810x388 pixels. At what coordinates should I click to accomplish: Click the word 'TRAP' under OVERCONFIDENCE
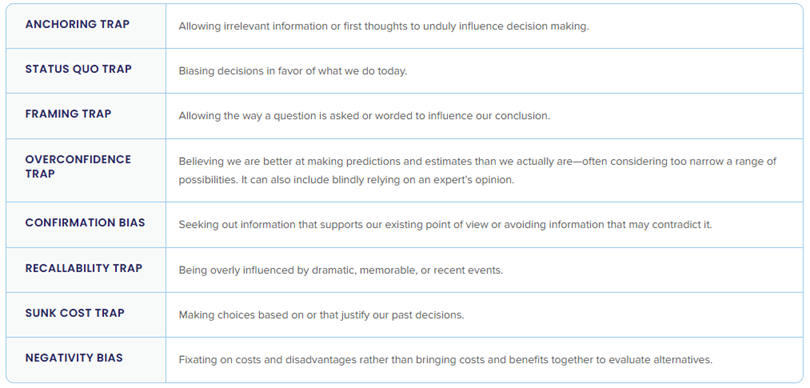point(40,174)
